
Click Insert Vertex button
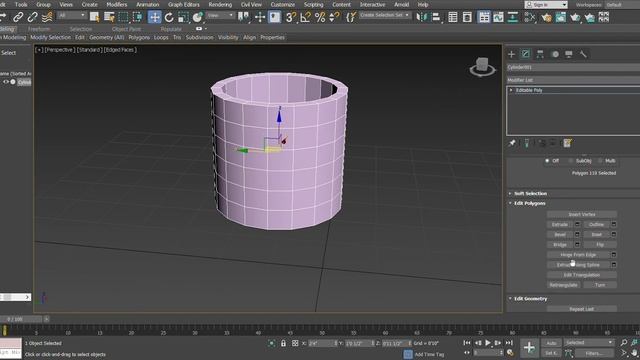pyautogui.click(x=582, y=214)
